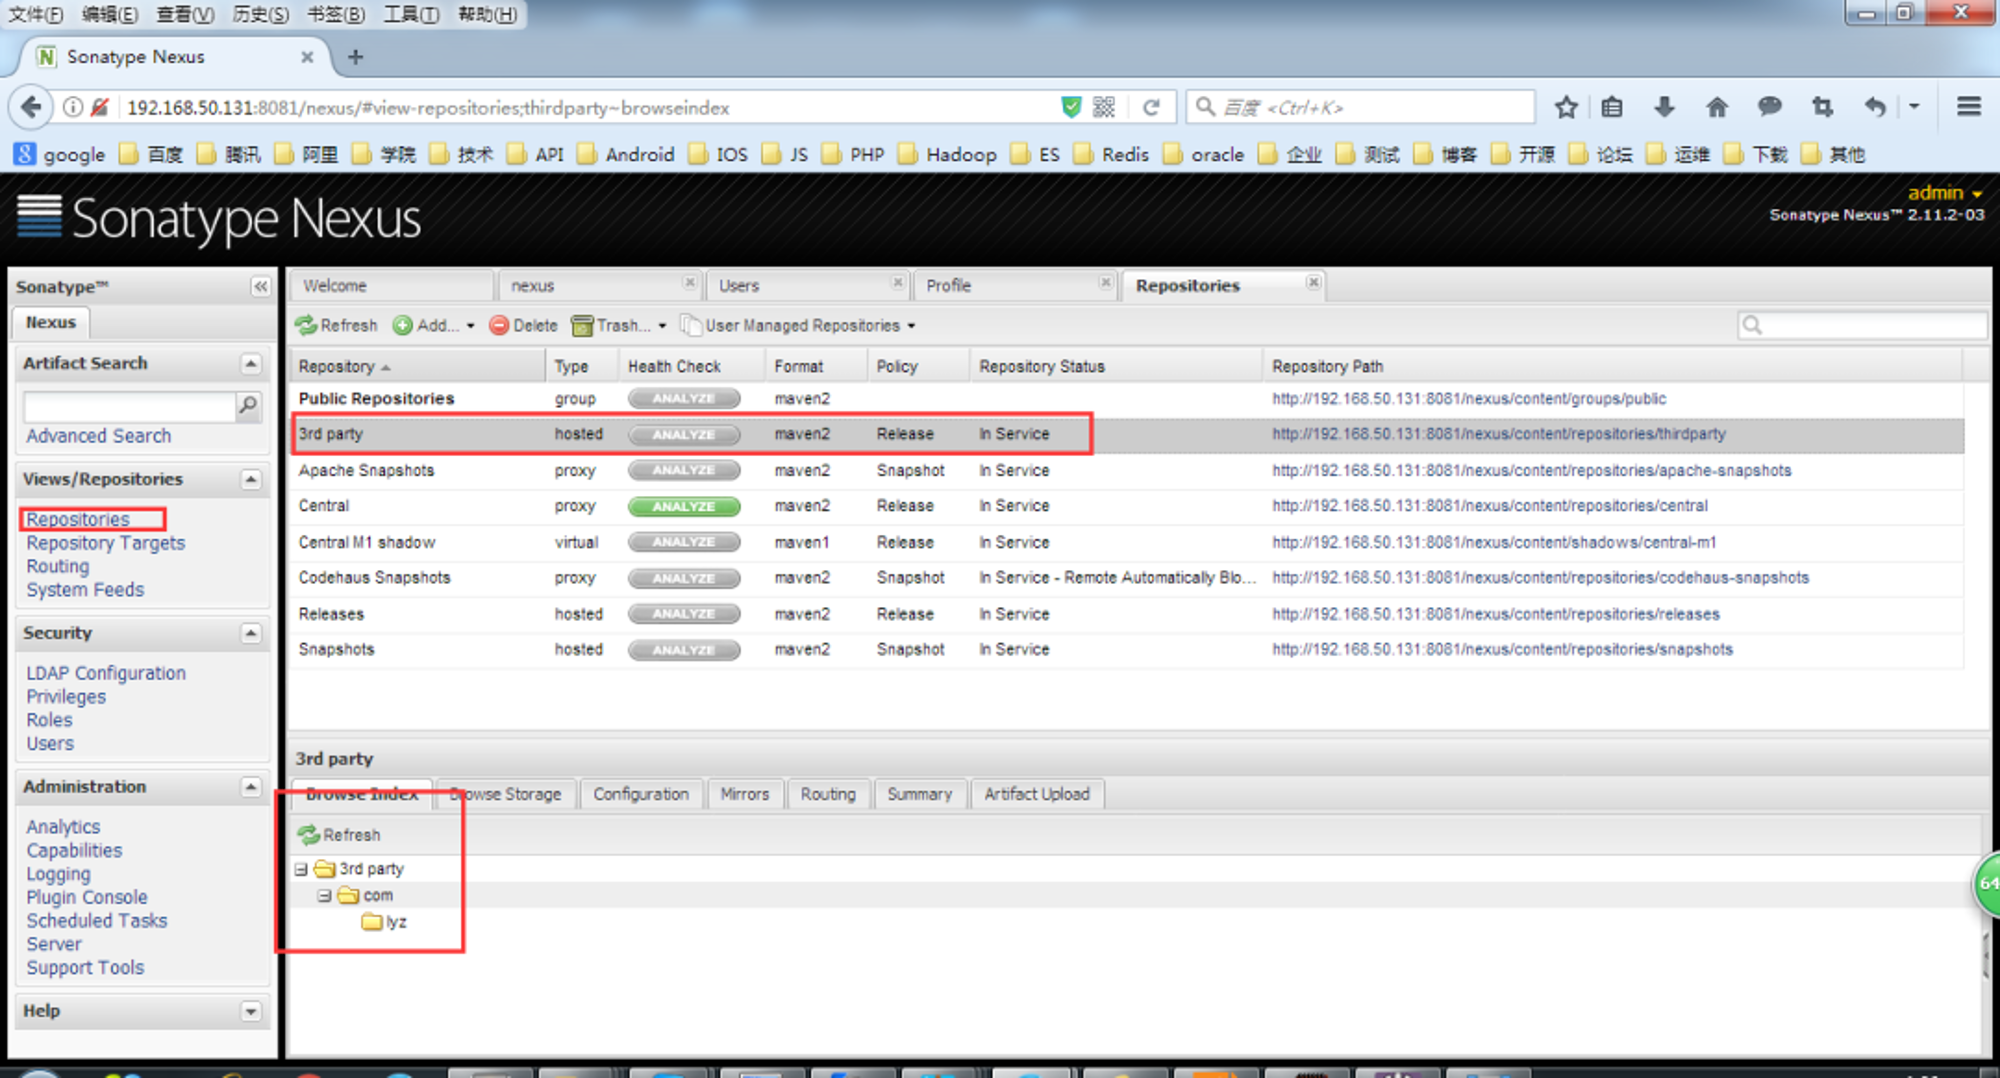
Task: Click the browser back arrow button
Action: click(x=31, y=107)
